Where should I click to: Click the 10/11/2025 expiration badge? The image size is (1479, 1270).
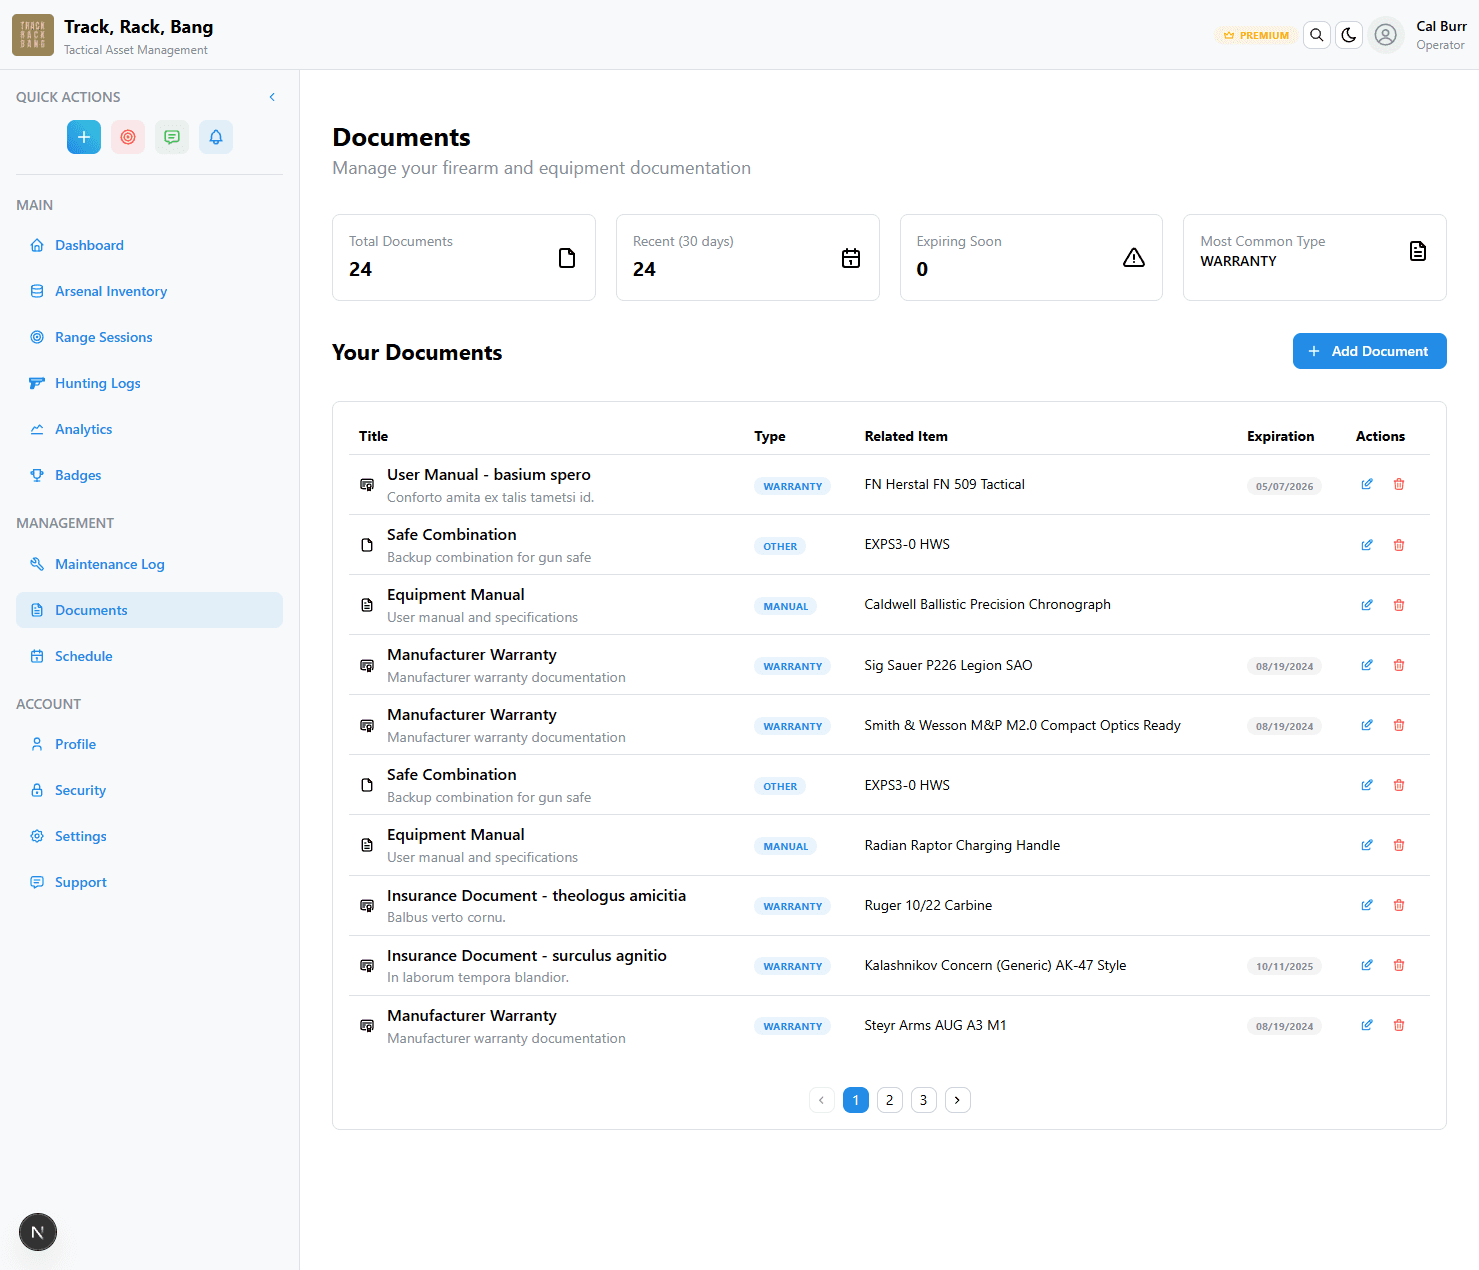1285,966
